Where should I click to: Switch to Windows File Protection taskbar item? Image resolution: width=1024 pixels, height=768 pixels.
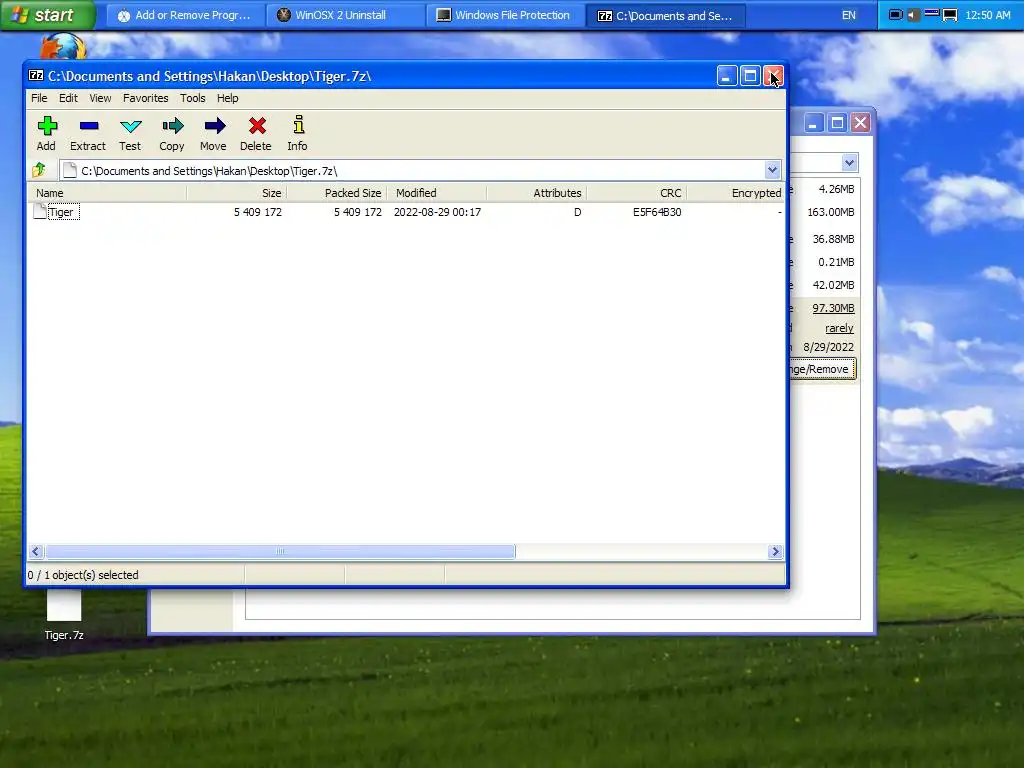tap(505, 15)
